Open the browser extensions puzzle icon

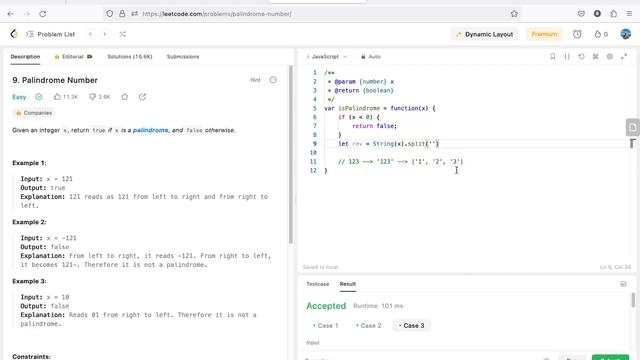[613, 14]
